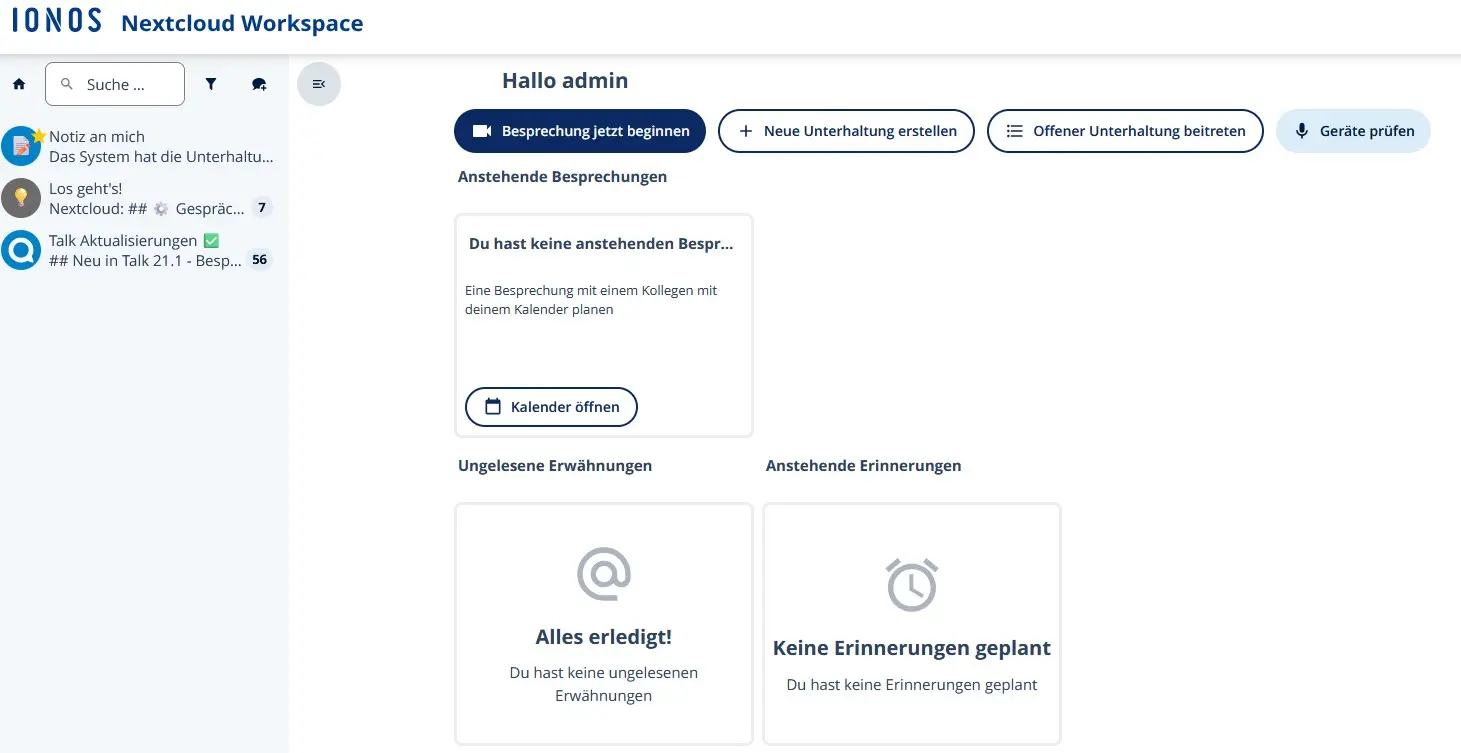Click the list icon on Offener Unterhaltung beitreten
1461x753 pixels.
[x=1012, y=130]
